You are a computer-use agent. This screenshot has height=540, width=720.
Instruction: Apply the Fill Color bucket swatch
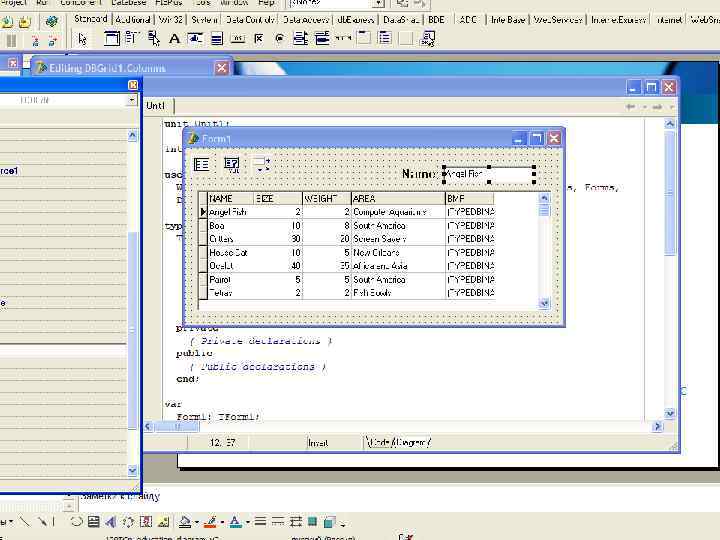coord(185,522)
